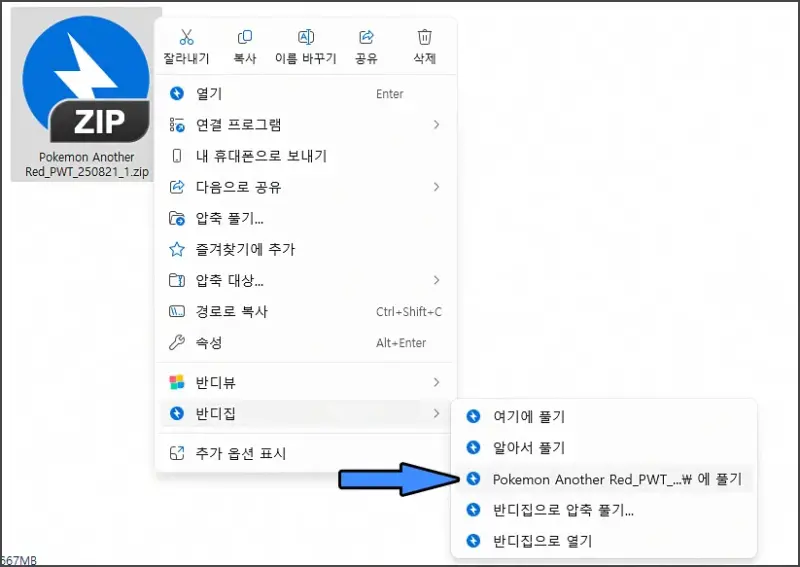This screenshot has width=800, height=567.
Task: Click the icon beside 추가 옵션 표시
Action: (177, 453)
